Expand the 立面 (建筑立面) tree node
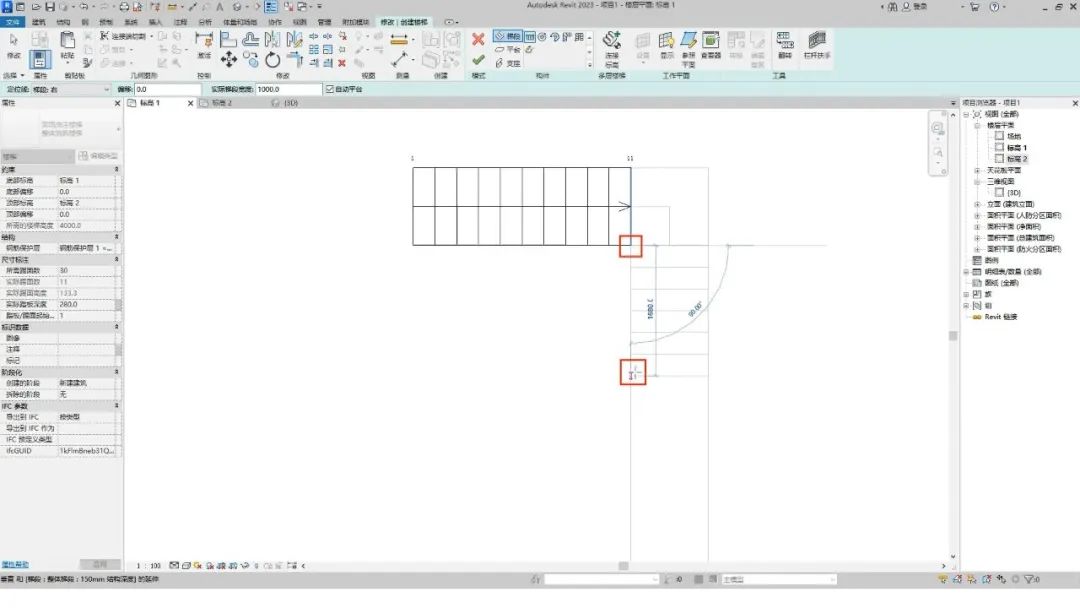1080x608 pixels. point(978,204)
